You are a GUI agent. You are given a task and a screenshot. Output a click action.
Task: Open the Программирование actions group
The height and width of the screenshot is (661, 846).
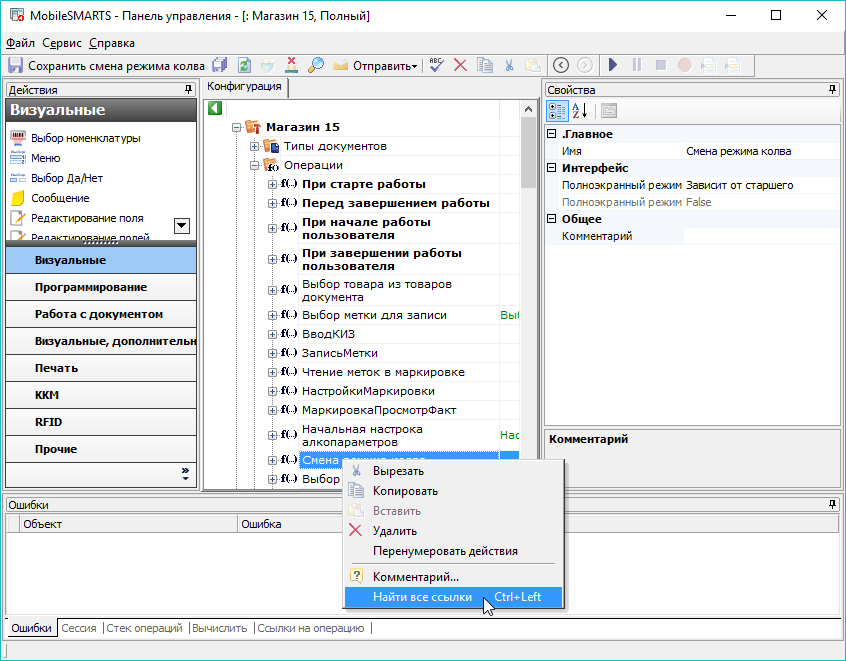coord(101,287)
